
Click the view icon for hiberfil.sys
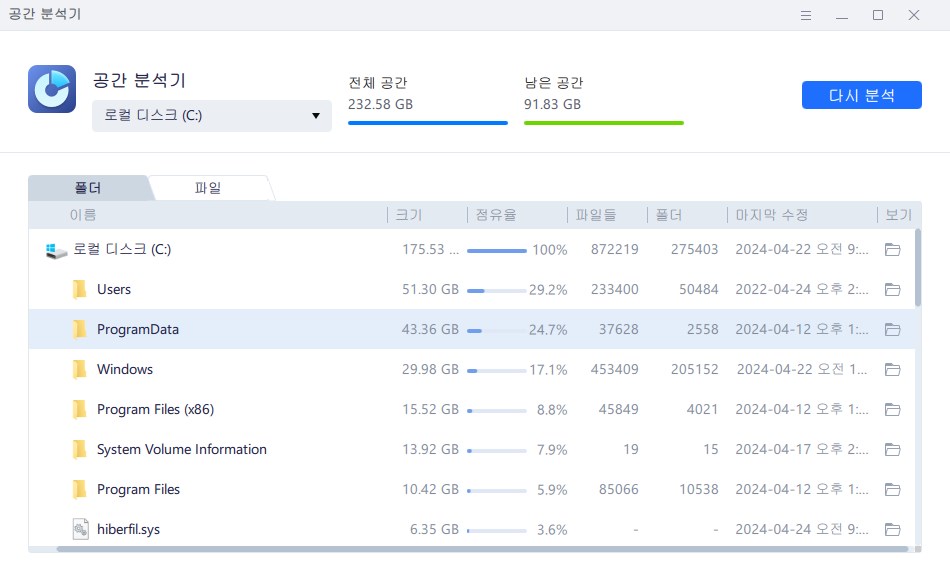click(893, 530)
